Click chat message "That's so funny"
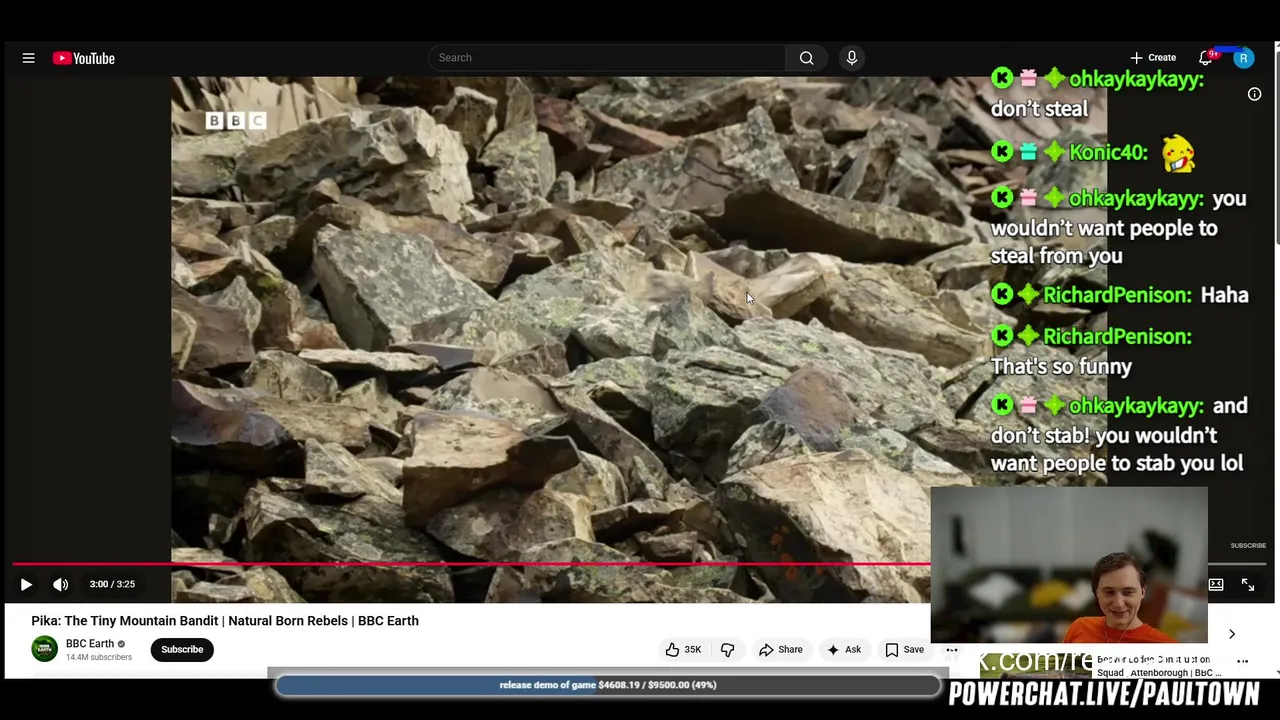The width and height of the screenshot is (1280, 720). 1061,367
